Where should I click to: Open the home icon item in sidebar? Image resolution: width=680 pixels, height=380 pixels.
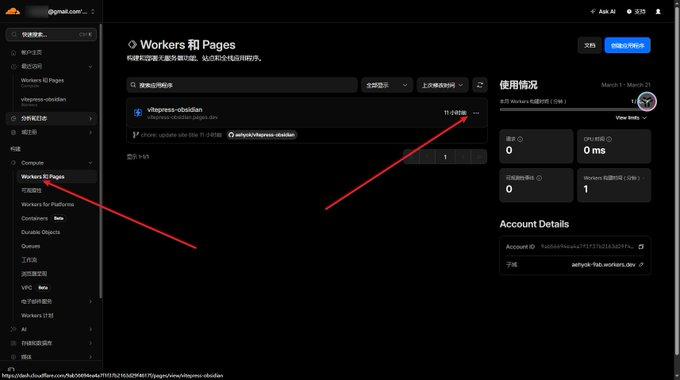tap(13, 52)
